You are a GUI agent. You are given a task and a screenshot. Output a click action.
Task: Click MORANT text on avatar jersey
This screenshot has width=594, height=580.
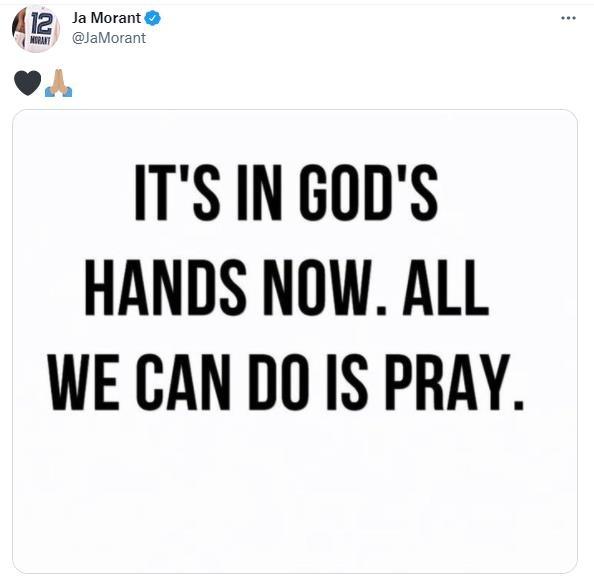40,40
